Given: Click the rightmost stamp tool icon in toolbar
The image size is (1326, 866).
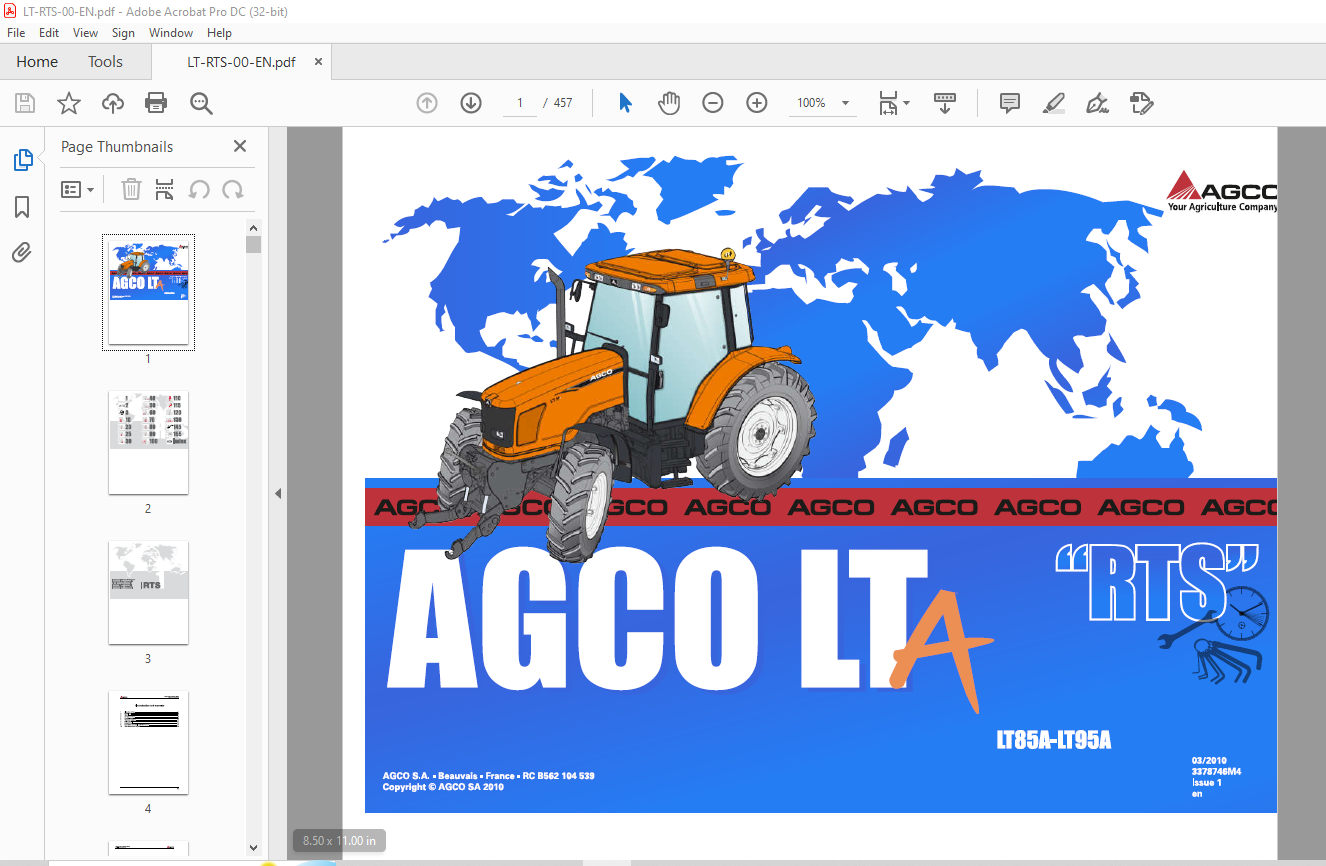Looking at the screenshot, I should 1141,103.
